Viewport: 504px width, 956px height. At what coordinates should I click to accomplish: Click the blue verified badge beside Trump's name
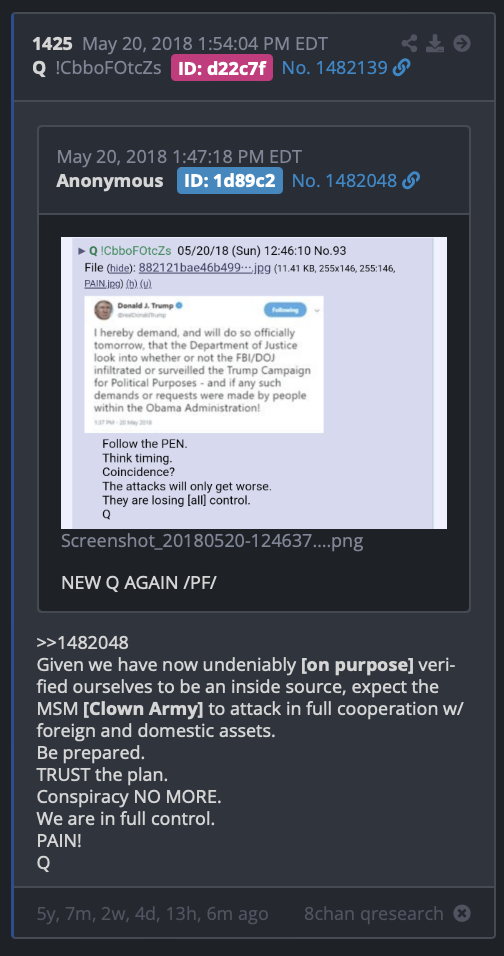(180, 305)
